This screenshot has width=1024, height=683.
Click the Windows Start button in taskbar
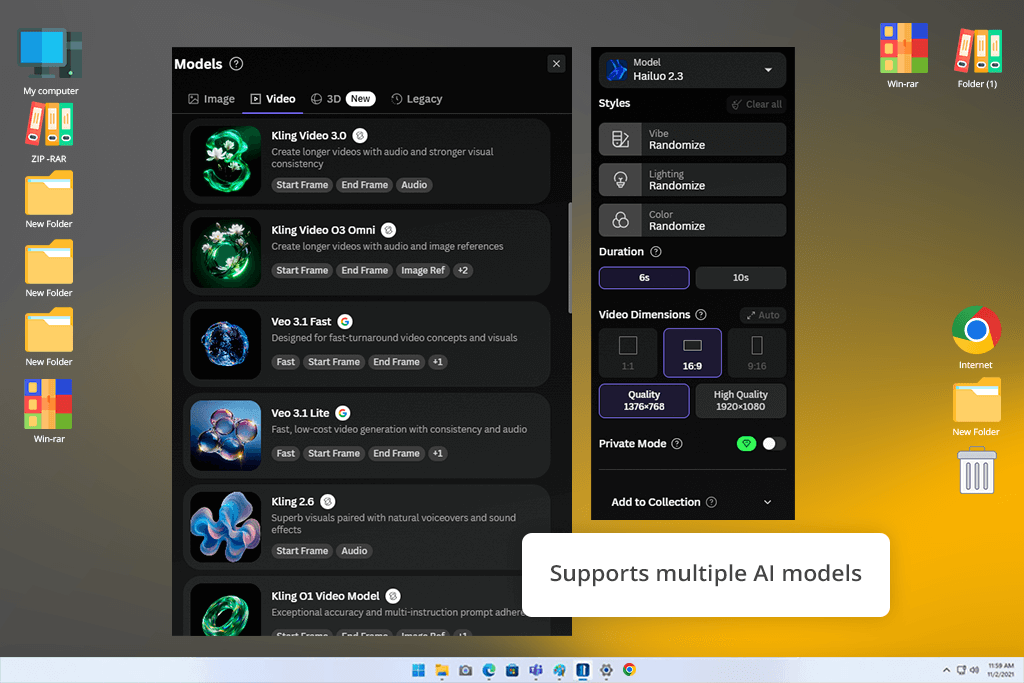pos(419,670)
